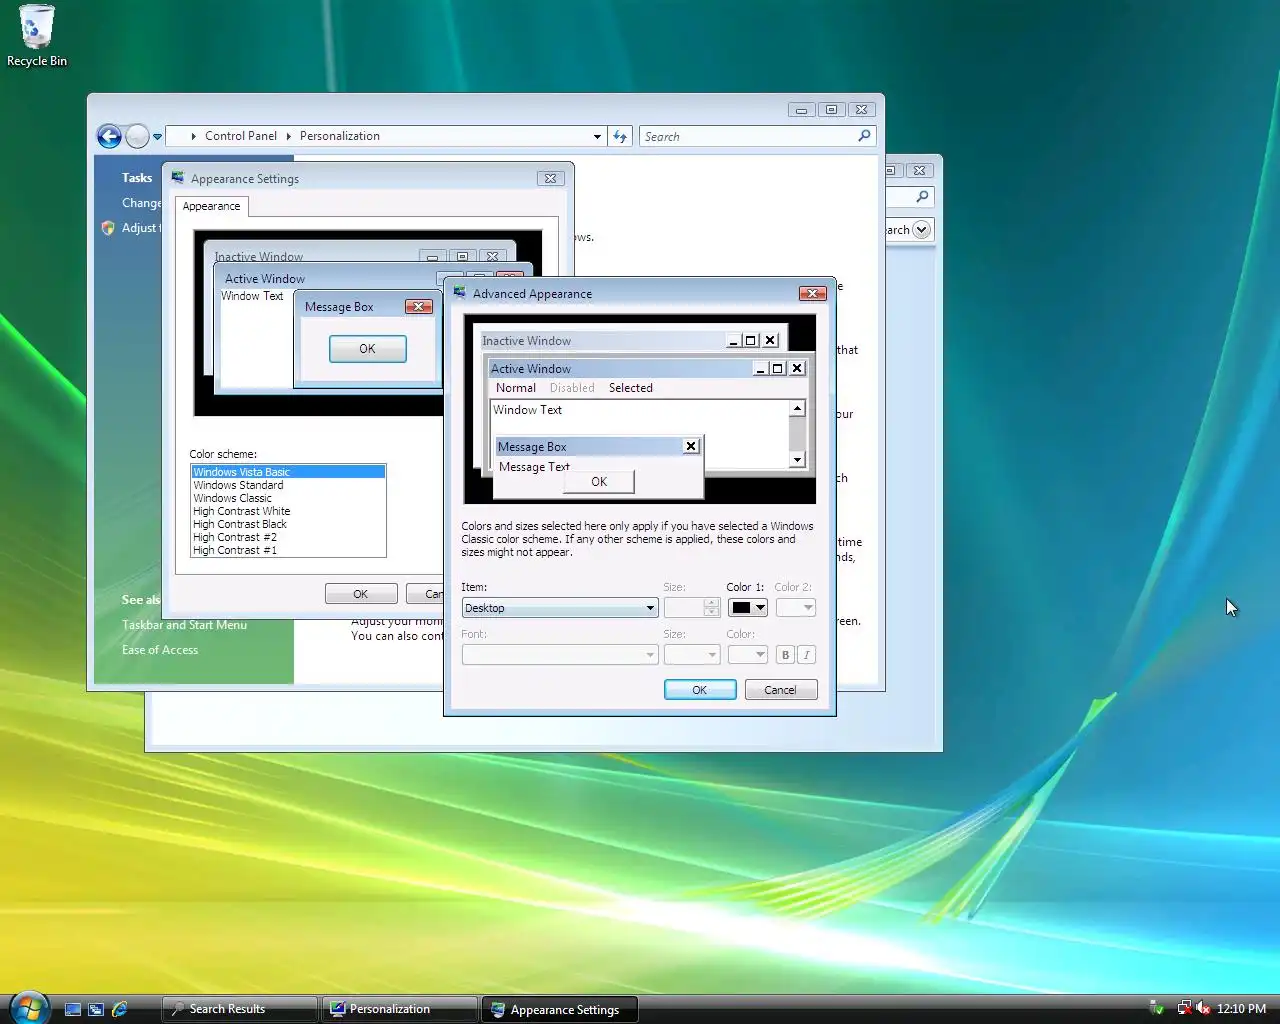Select High Contrast Black scheme
1280x1024 pixels.
click(288, 524)
